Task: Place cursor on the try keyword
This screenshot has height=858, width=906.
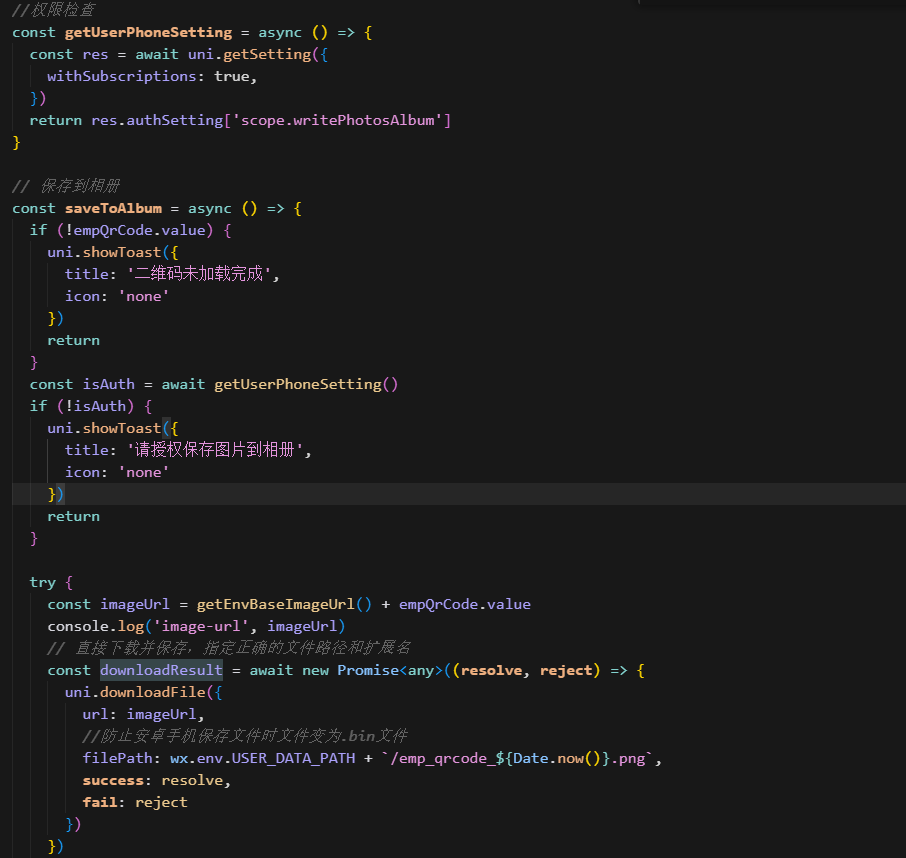Action: 43,582
